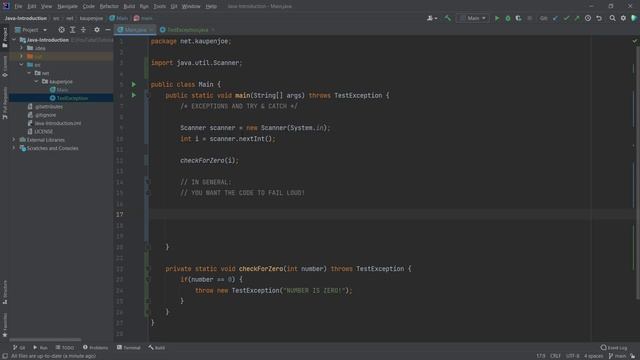Select Main class in project tree
The width and height of the screenshot is (640, 360).
tap(62, 90)
